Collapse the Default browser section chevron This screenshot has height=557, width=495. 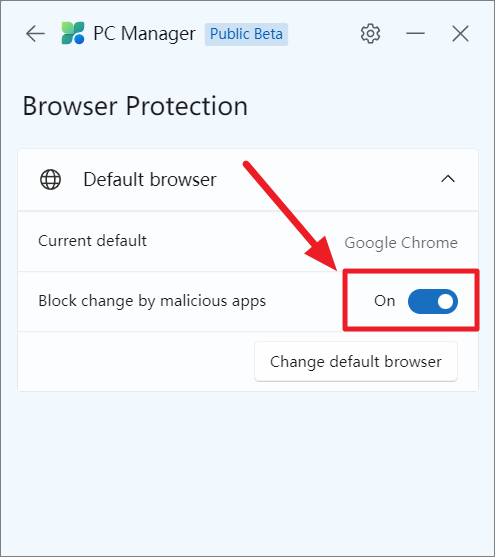tap(448, 179)
